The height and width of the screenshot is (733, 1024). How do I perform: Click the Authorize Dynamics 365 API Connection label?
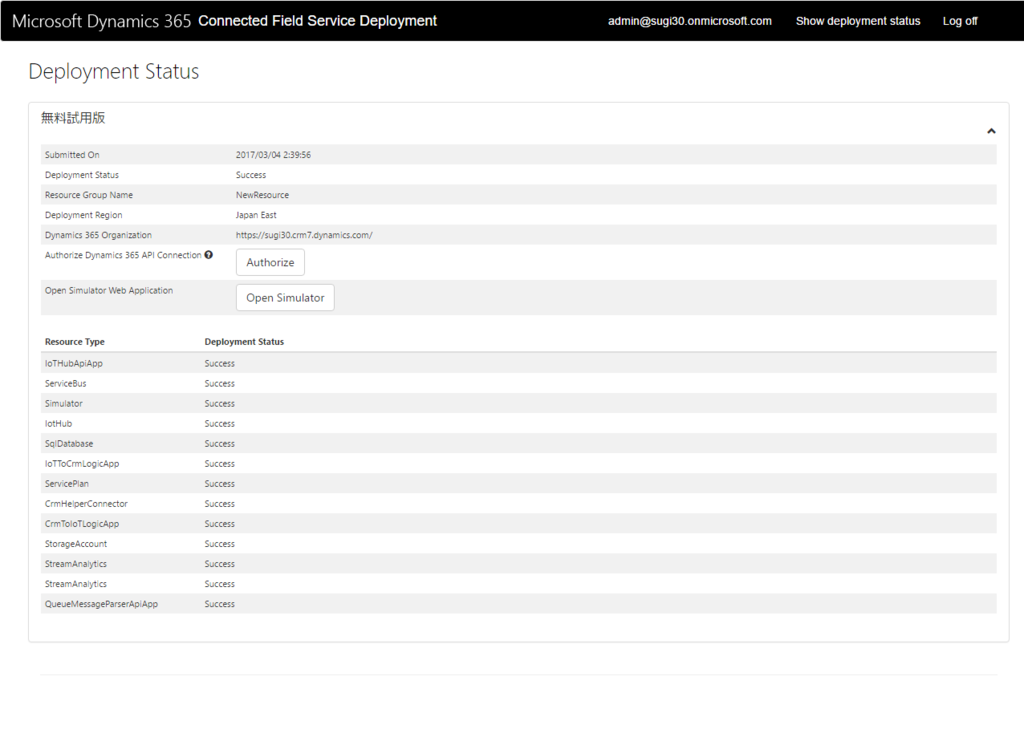[123, 255]
